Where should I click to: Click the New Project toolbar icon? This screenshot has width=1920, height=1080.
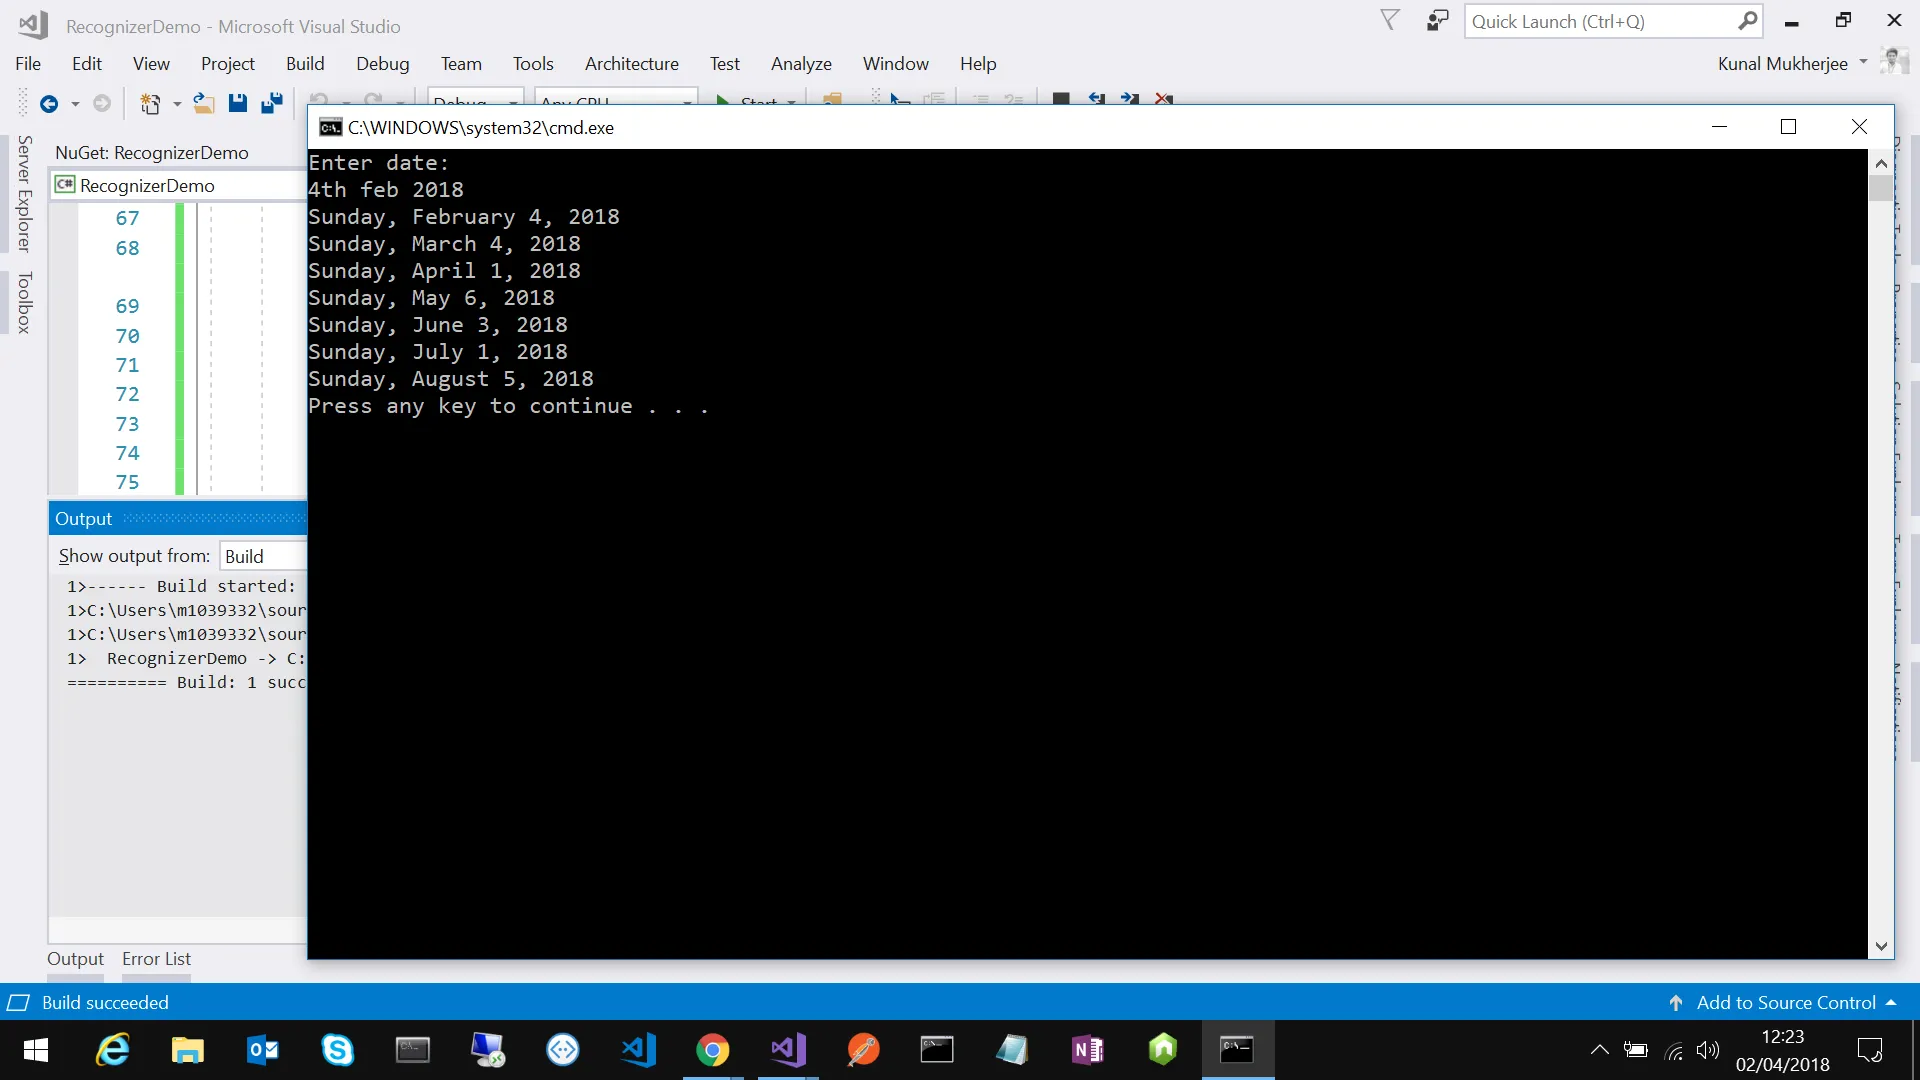point(150,103)
